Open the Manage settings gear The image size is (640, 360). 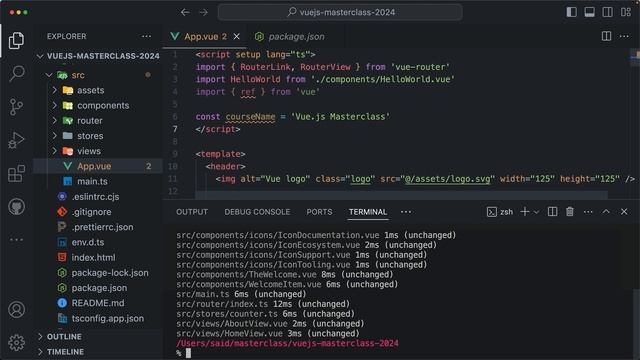16,342
